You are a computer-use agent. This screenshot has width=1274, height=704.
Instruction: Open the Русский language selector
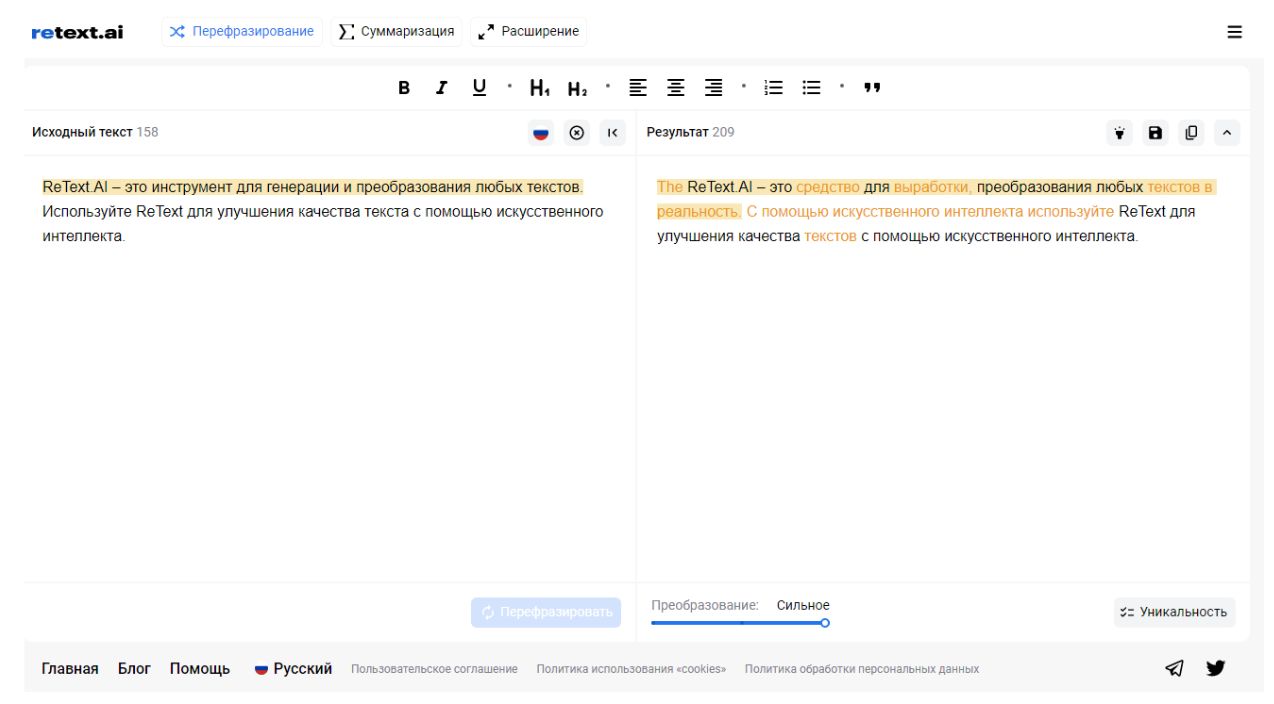293,669
